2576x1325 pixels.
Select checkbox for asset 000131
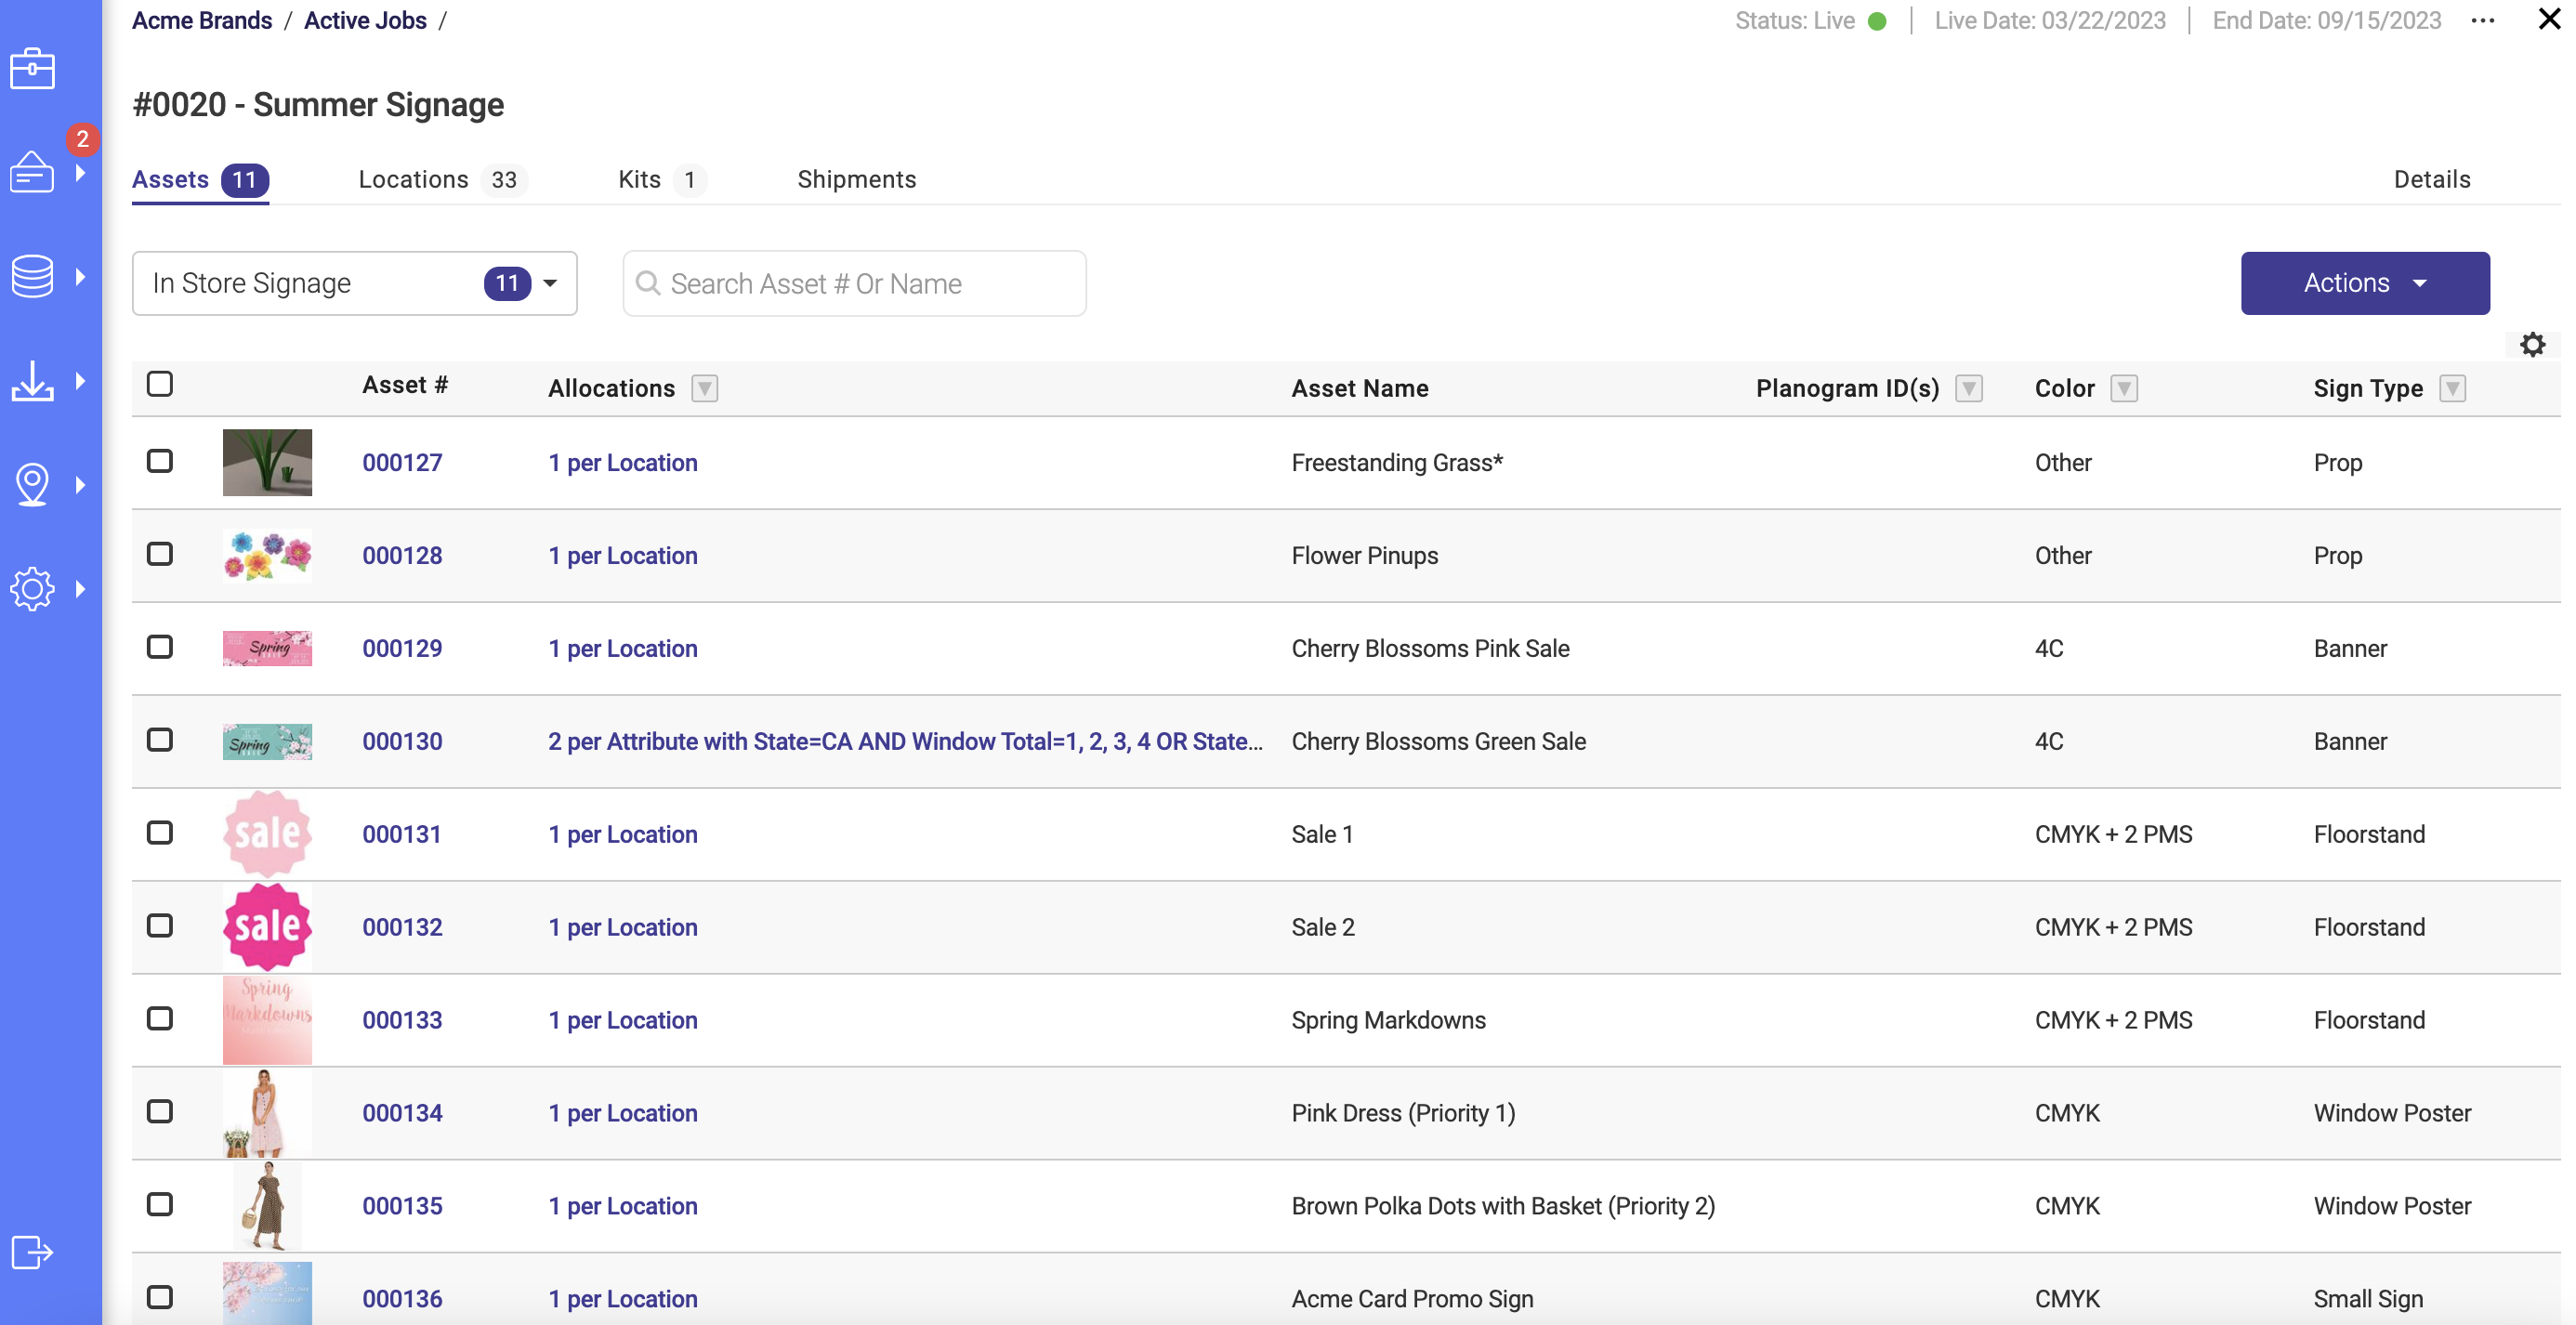[x=160, y=833]
